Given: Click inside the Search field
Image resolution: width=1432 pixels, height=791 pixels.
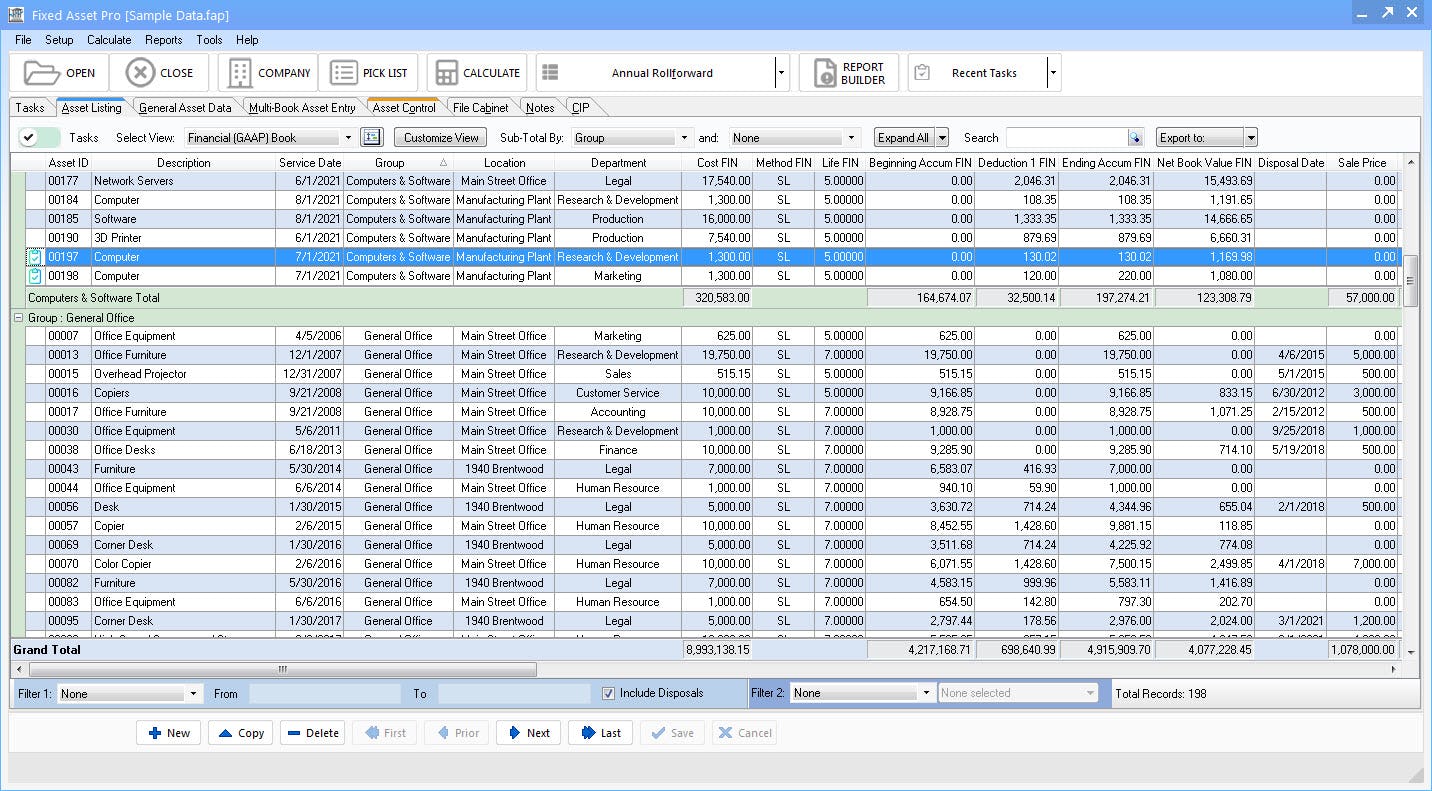Looking at the screenshot, I should point(1068,137).
